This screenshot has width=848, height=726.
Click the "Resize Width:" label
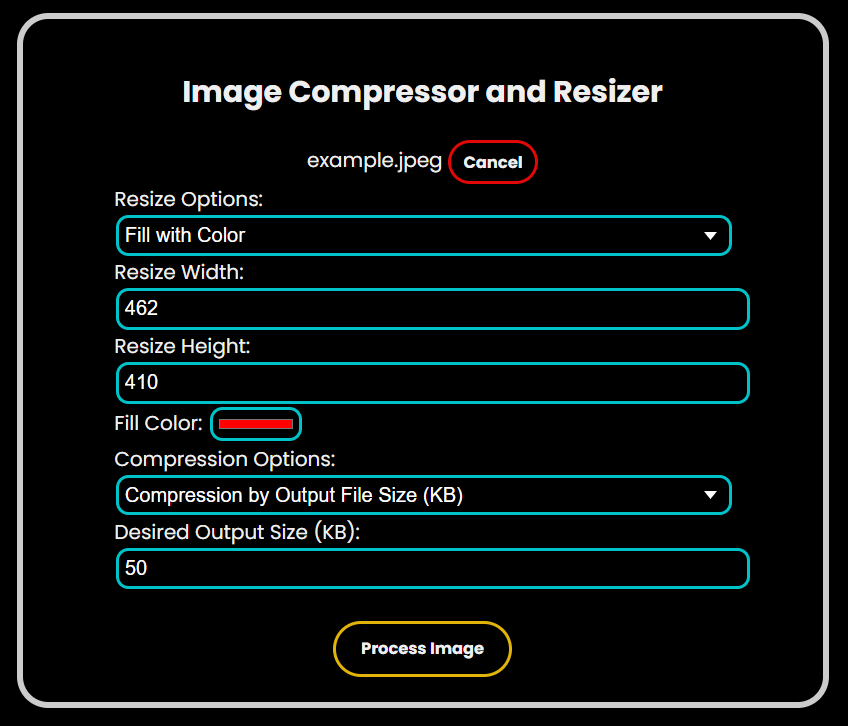tap(179, 272)
